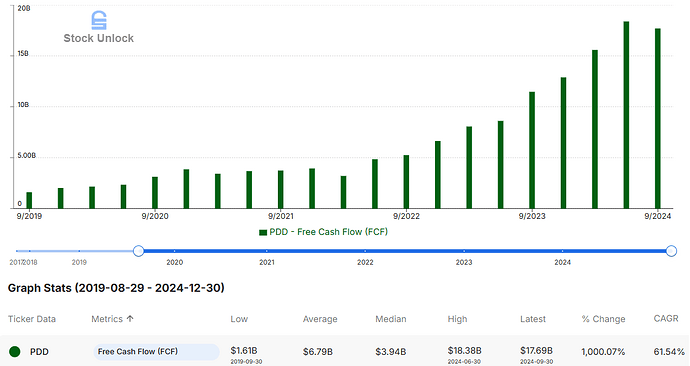The image size is (690, 366).
Task: Select the right range slider handle
Action: point(671,251)
